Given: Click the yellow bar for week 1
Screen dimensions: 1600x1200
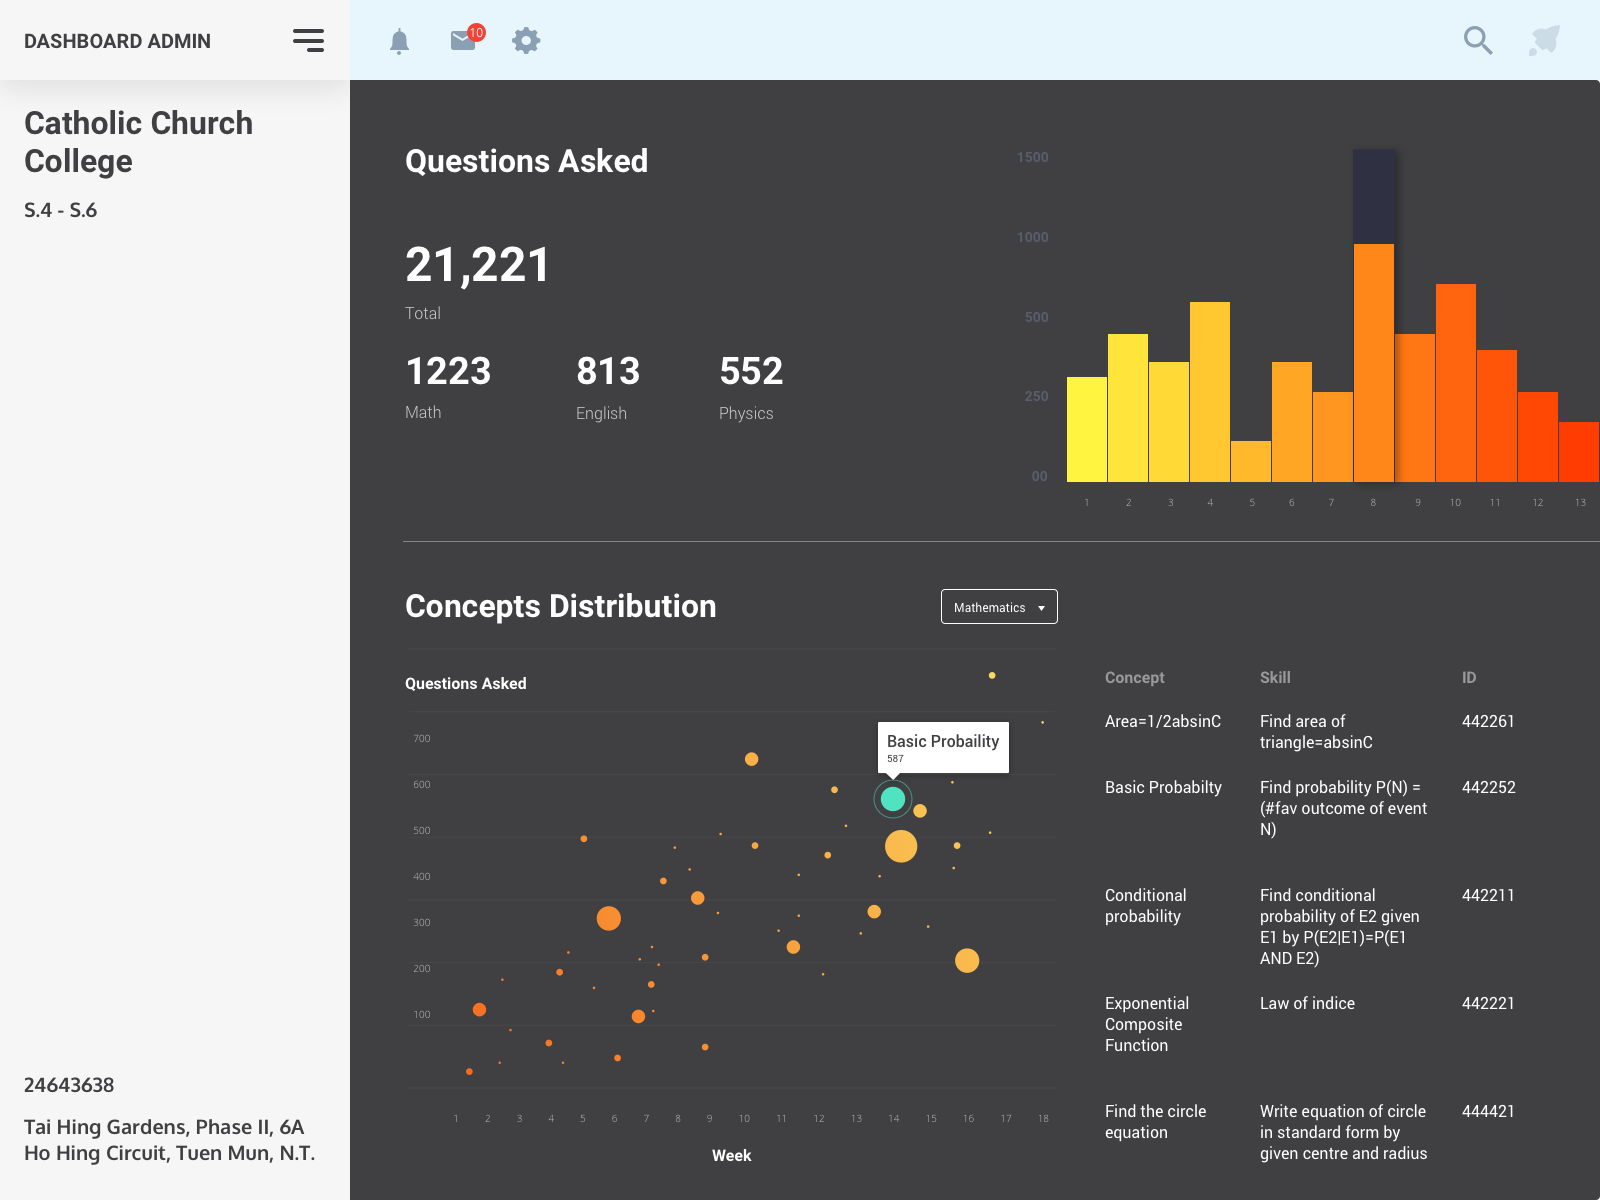Looking at the screenshot, I should click(x=1087, y=429).
